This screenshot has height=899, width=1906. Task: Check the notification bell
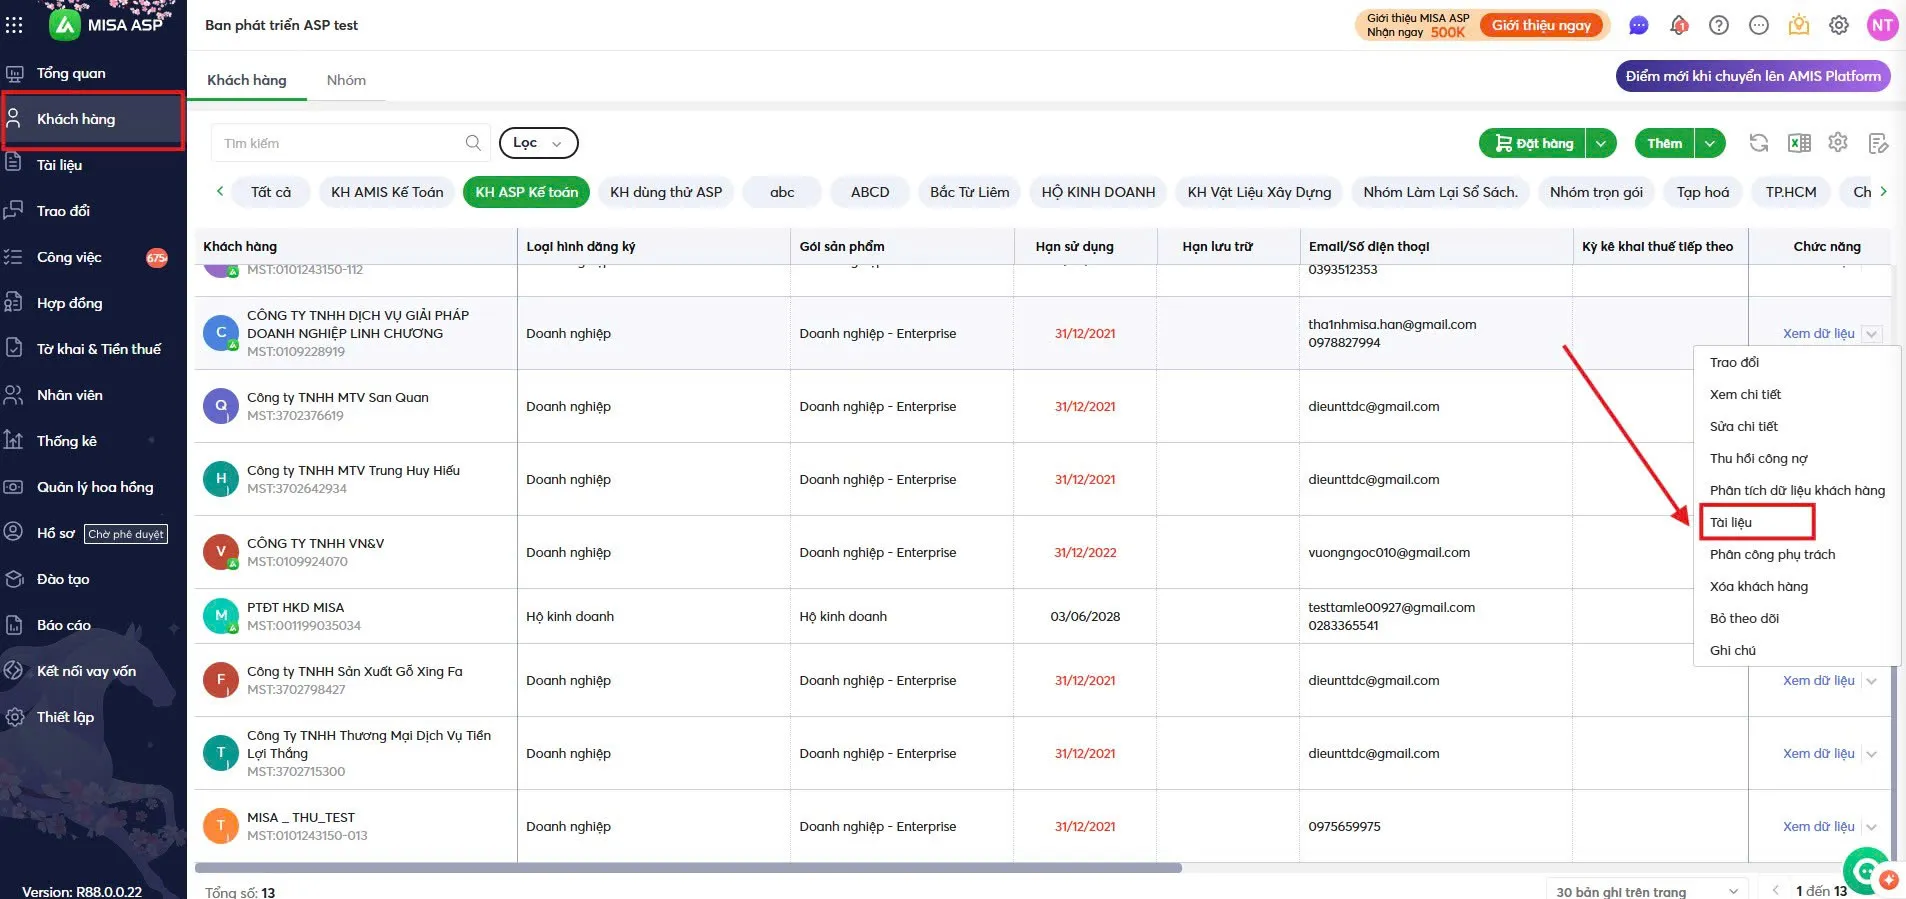1679,25
